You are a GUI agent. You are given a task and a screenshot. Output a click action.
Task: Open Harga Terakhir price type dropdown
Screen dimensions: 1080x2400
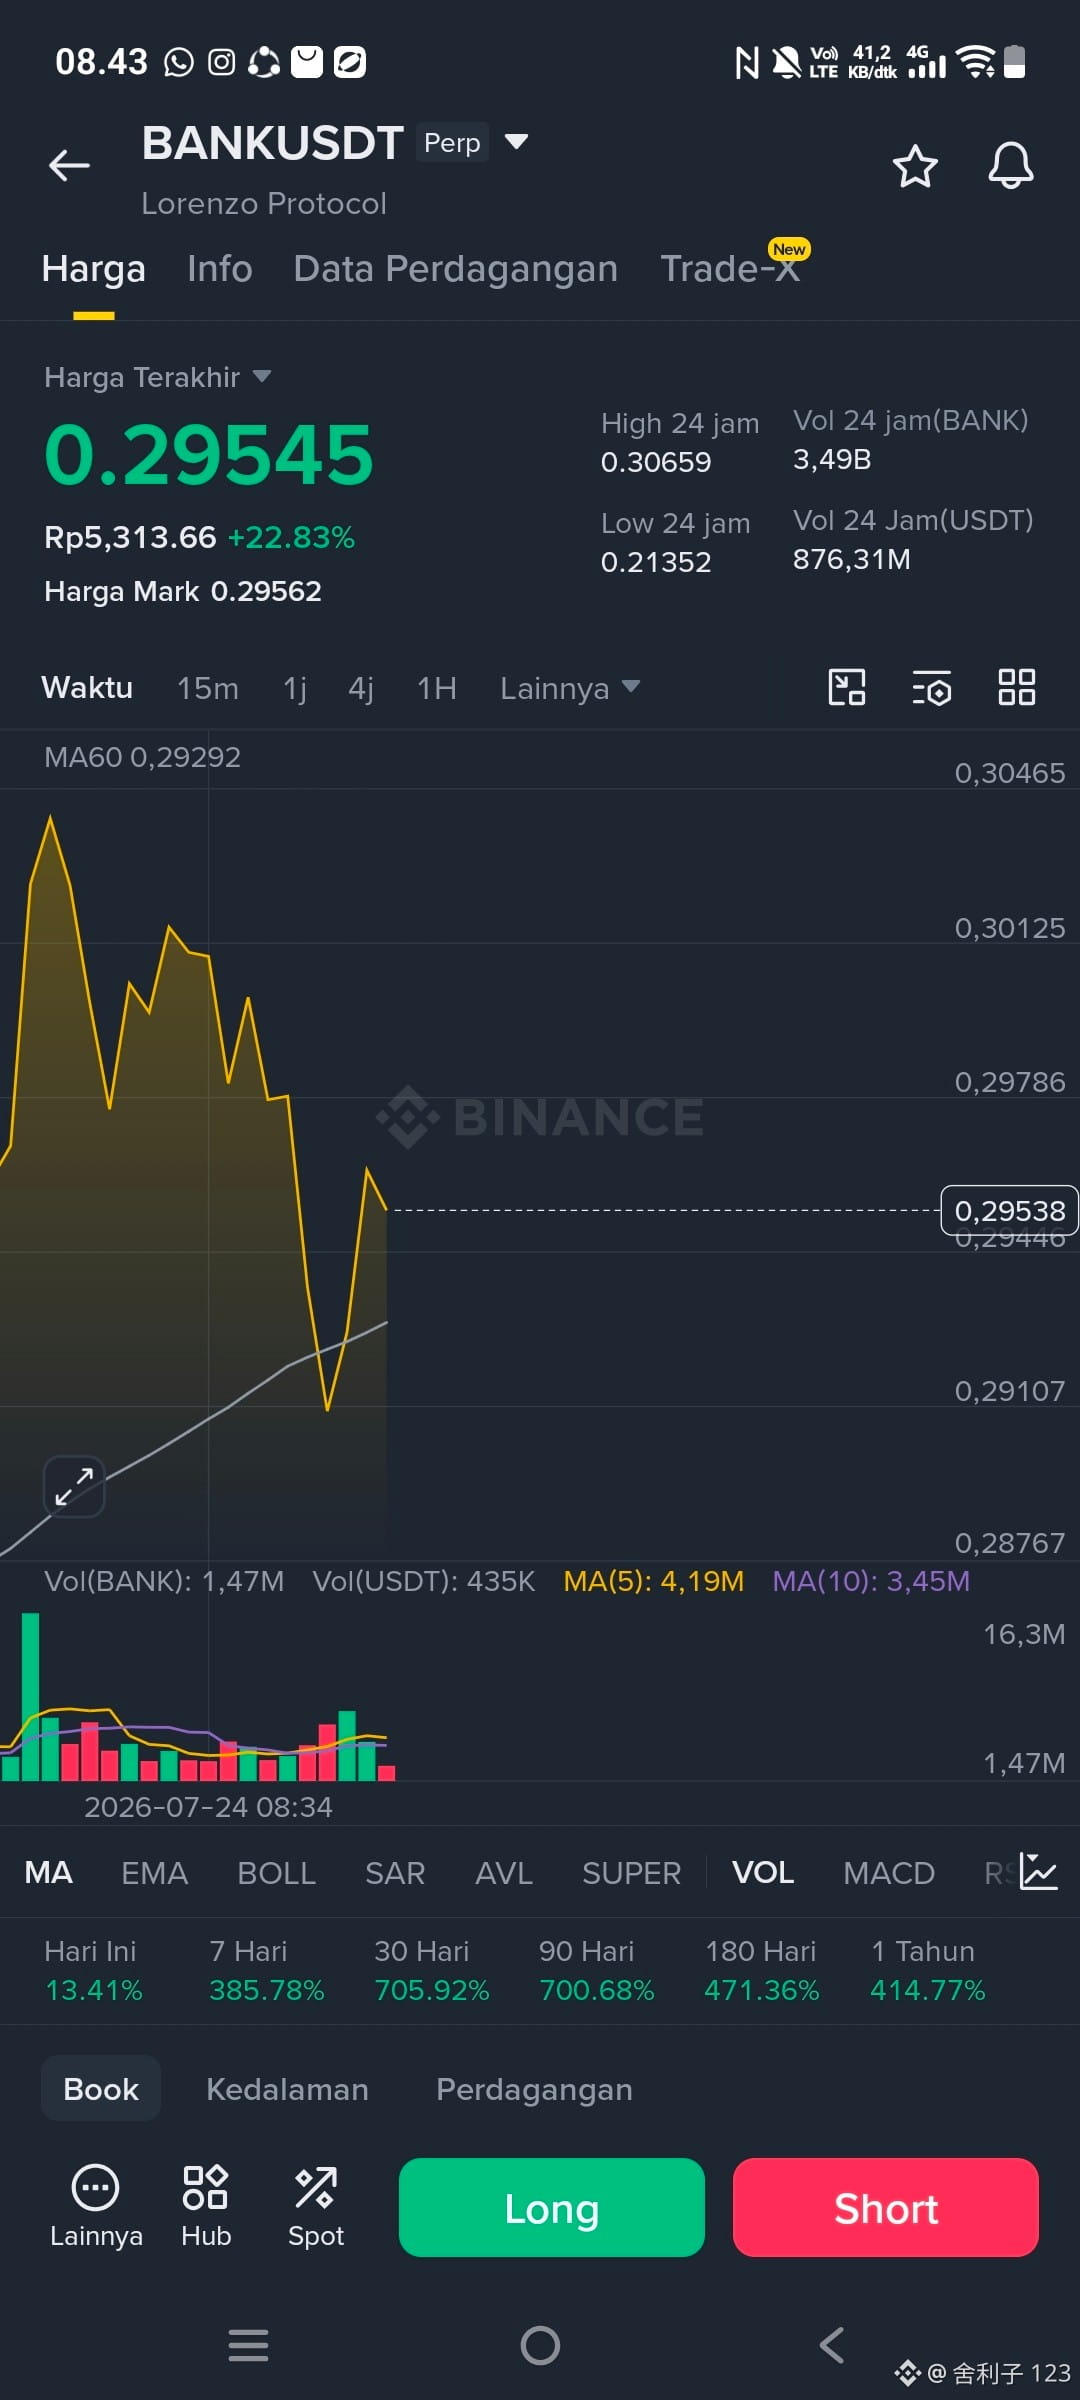point(158,377)
